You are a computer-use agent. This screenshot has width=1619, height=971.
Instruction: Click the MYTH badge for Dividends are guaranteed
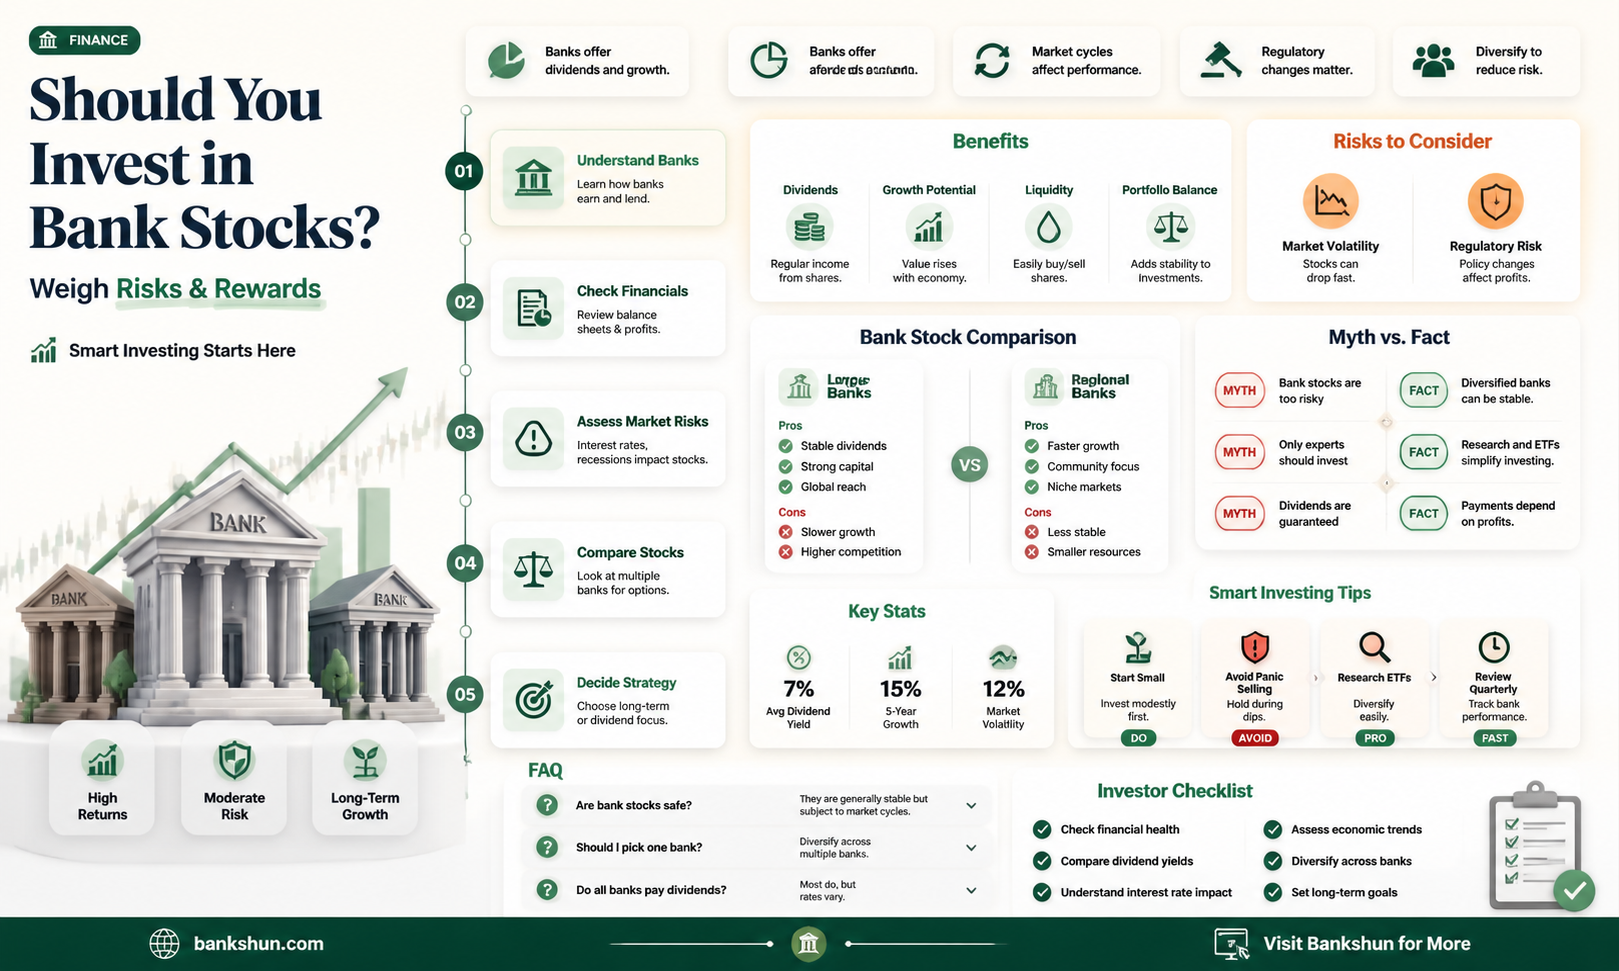pos(1239,513)
